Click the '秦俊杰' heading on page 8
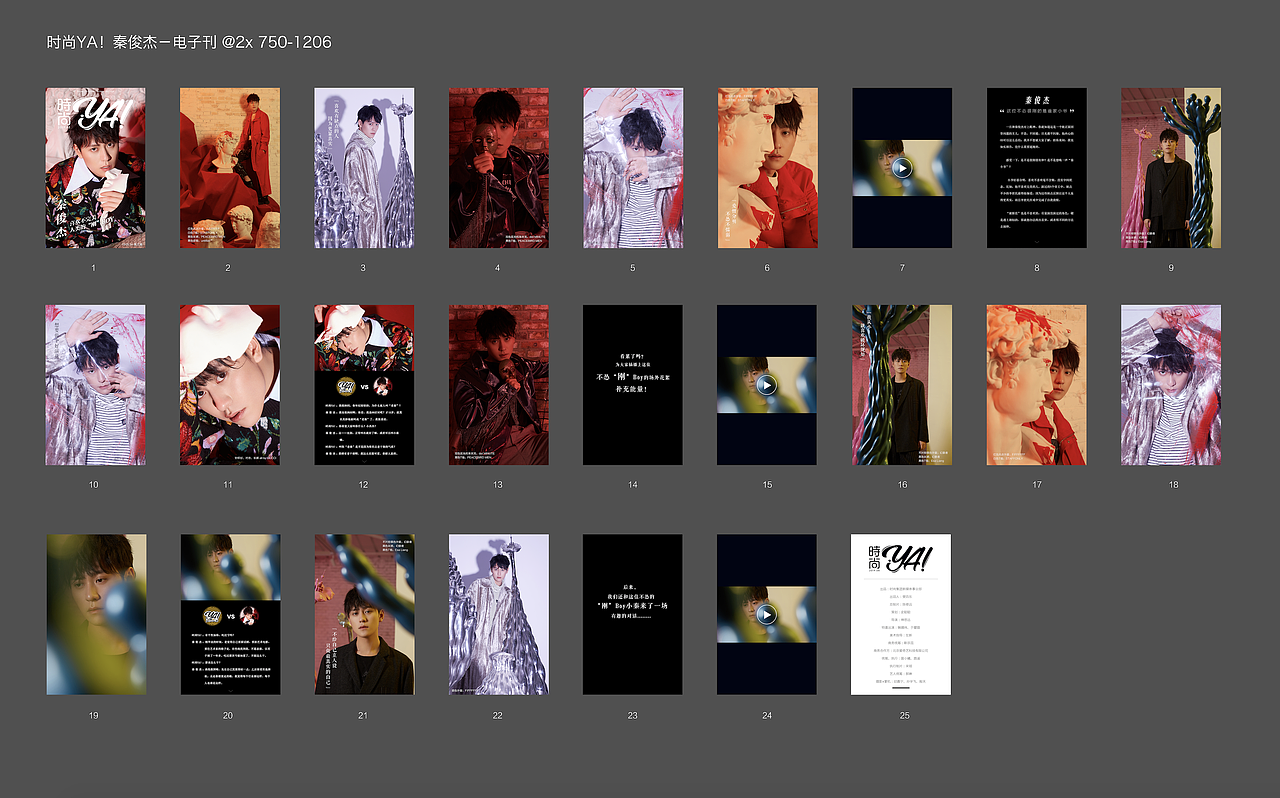The height and width of the screenshot is (798, 1280). (x=1037, y=100)
